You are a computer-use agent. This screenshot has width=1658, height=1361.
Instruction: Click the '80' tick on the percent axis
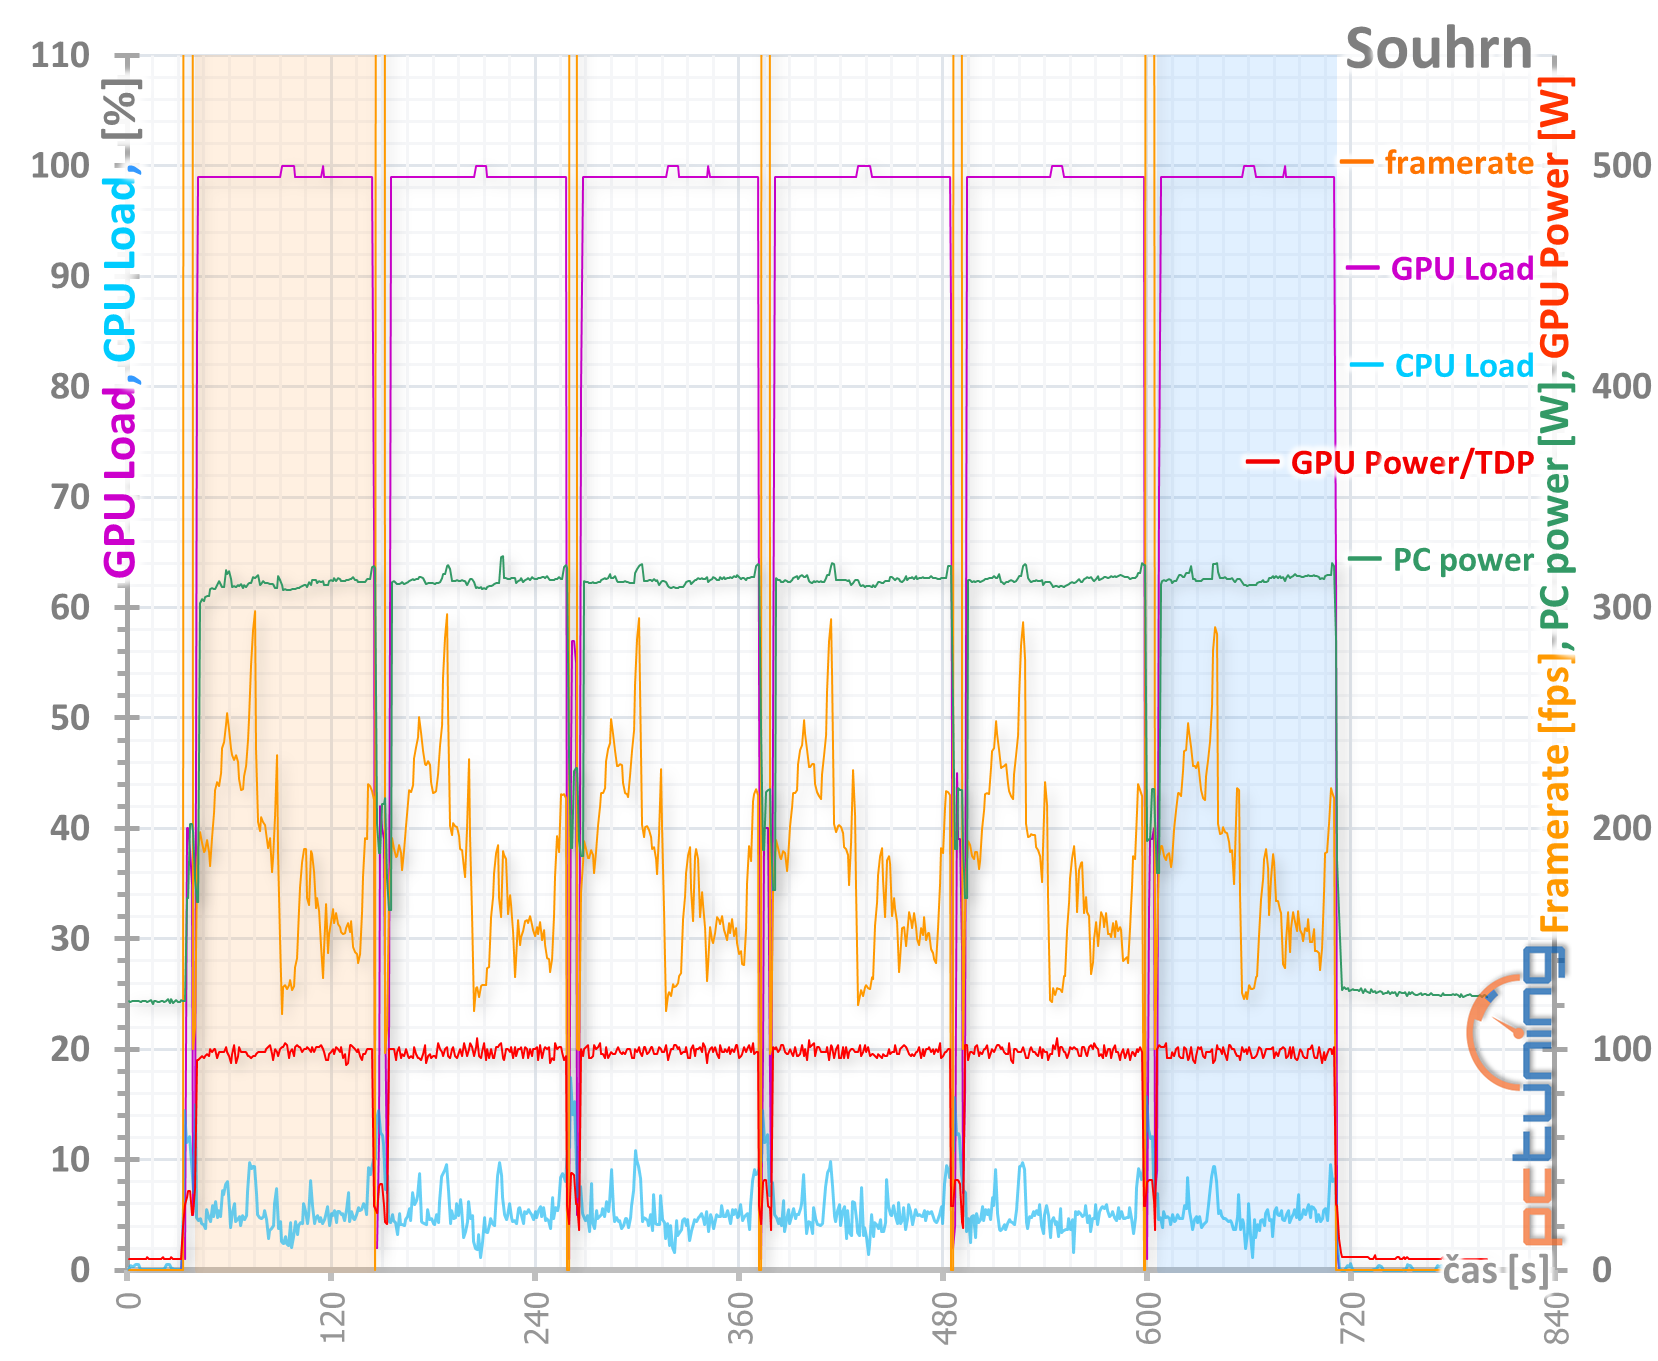pyautogui.click(x=70, y=386)
